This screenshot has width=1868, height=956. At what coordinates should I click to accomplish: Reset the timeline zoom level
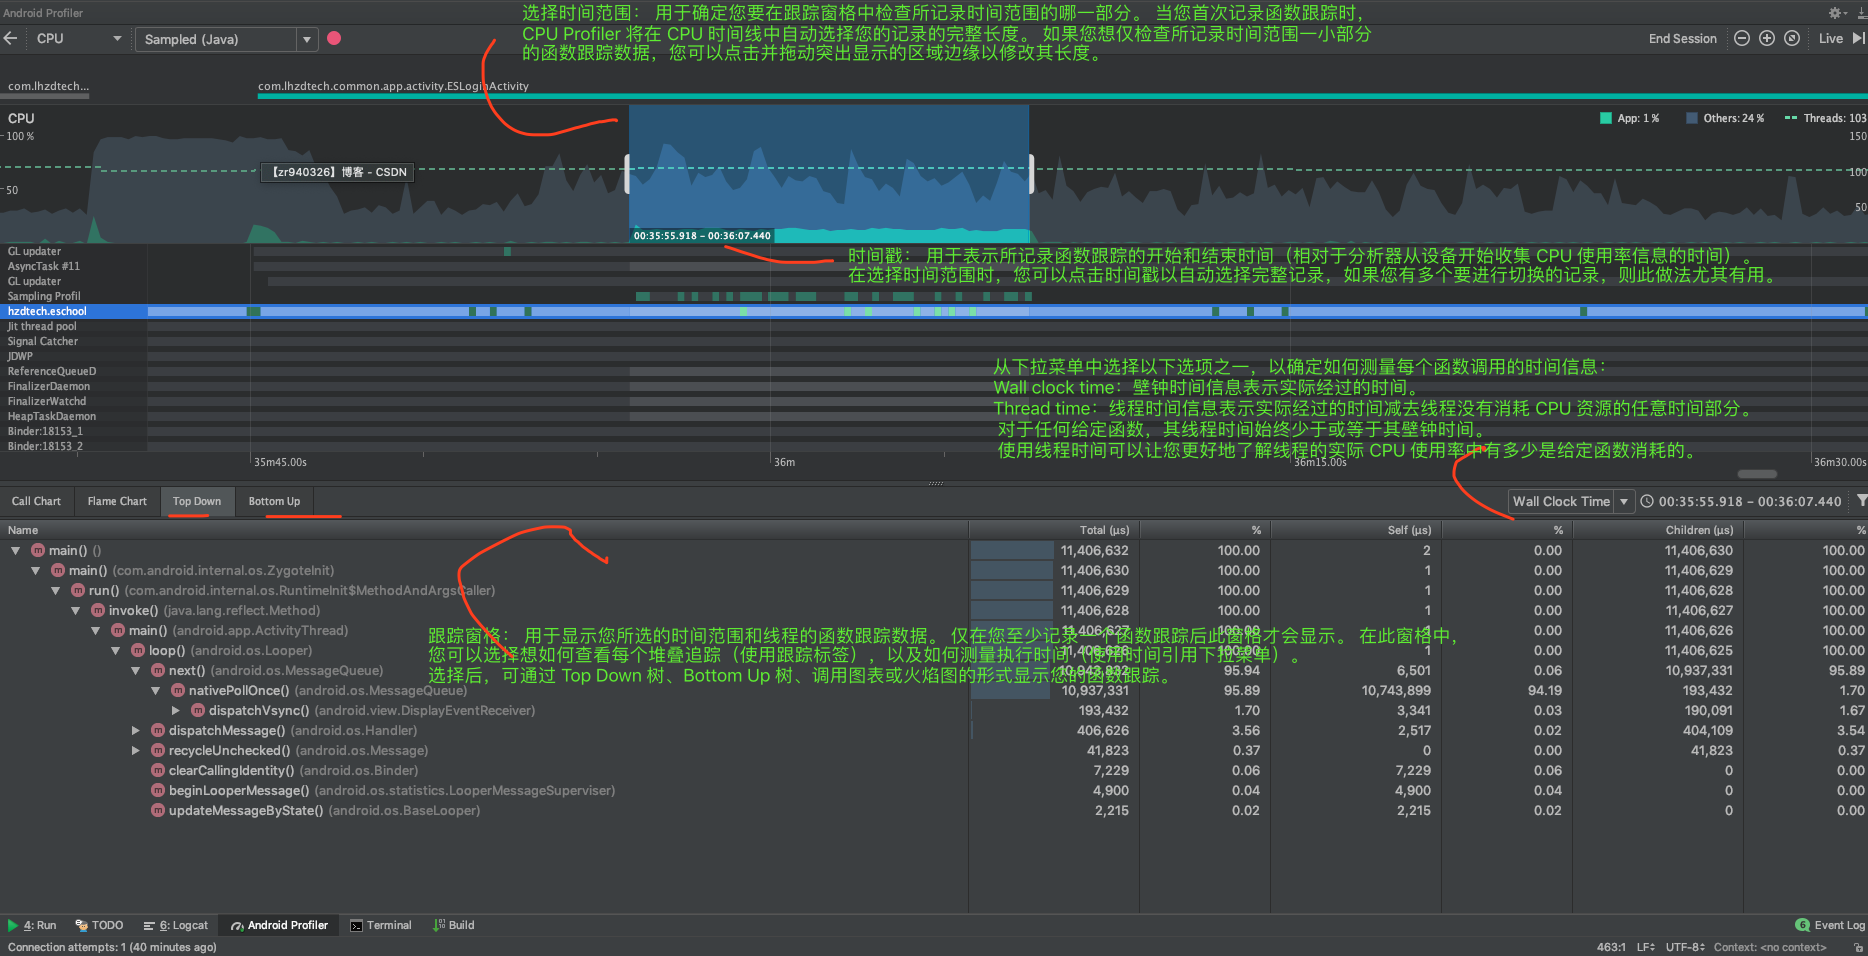coord(1791,38)
